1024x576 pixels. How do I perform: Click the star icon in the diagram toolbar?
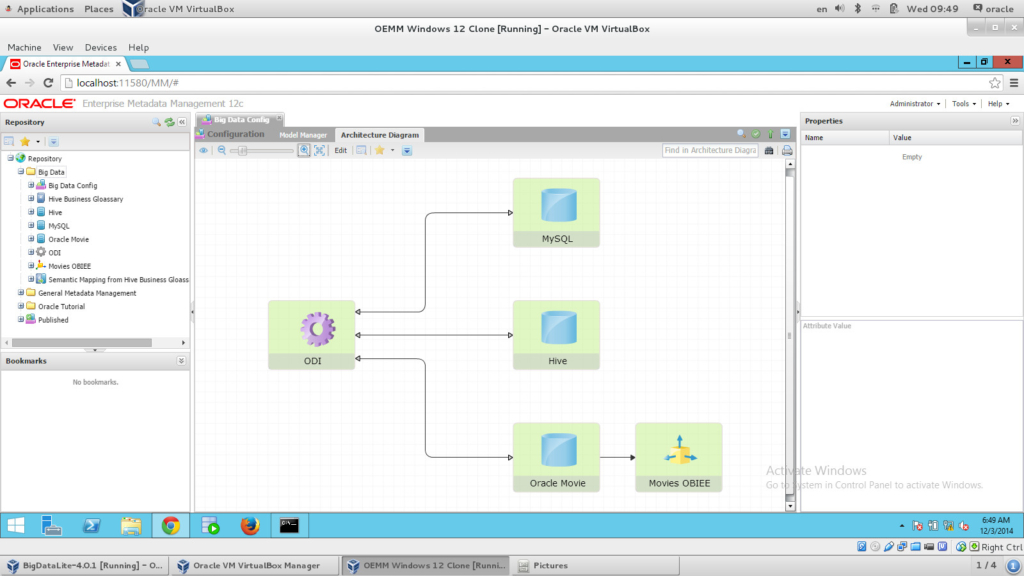tap(379, 150)
